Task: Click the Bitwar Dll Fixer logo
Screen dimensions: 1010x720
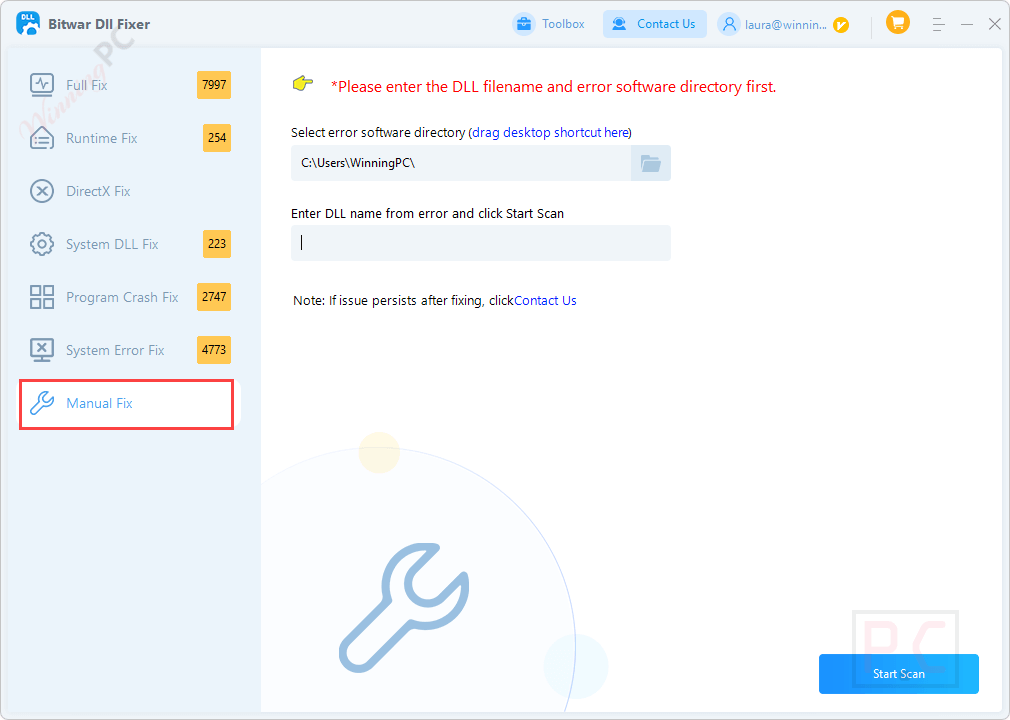Action: pos(27,22)
